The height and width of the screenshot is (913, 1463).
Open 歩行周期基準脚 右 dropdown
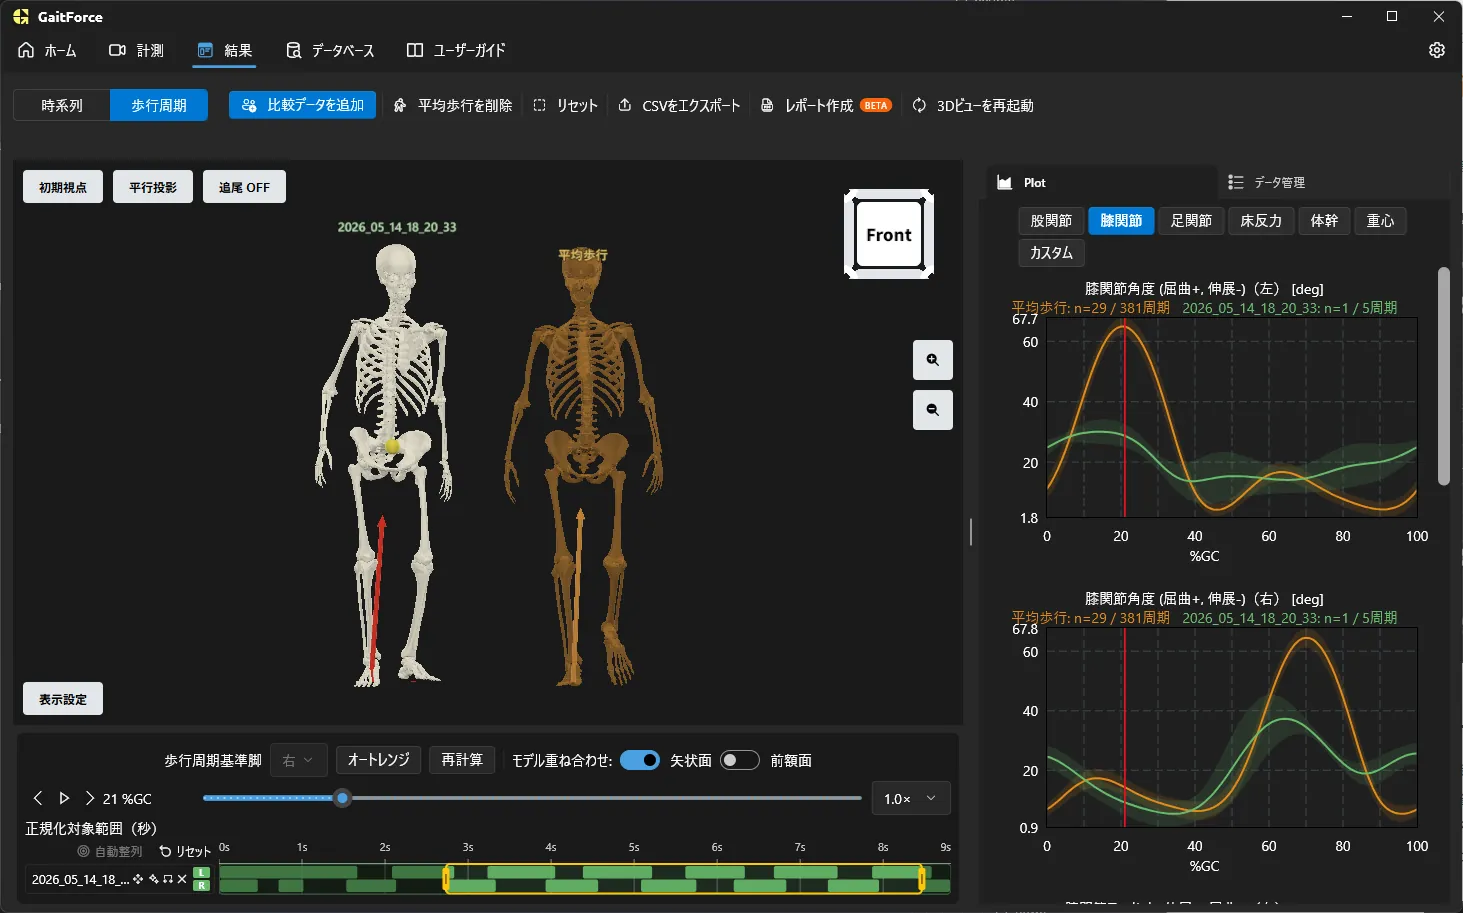(298, 760)
